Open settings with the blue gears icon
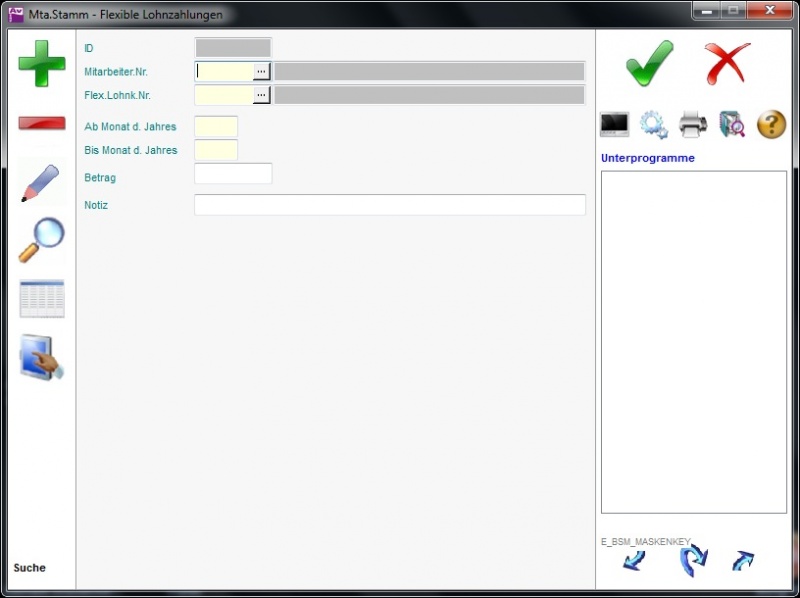 tap(654, 124)
